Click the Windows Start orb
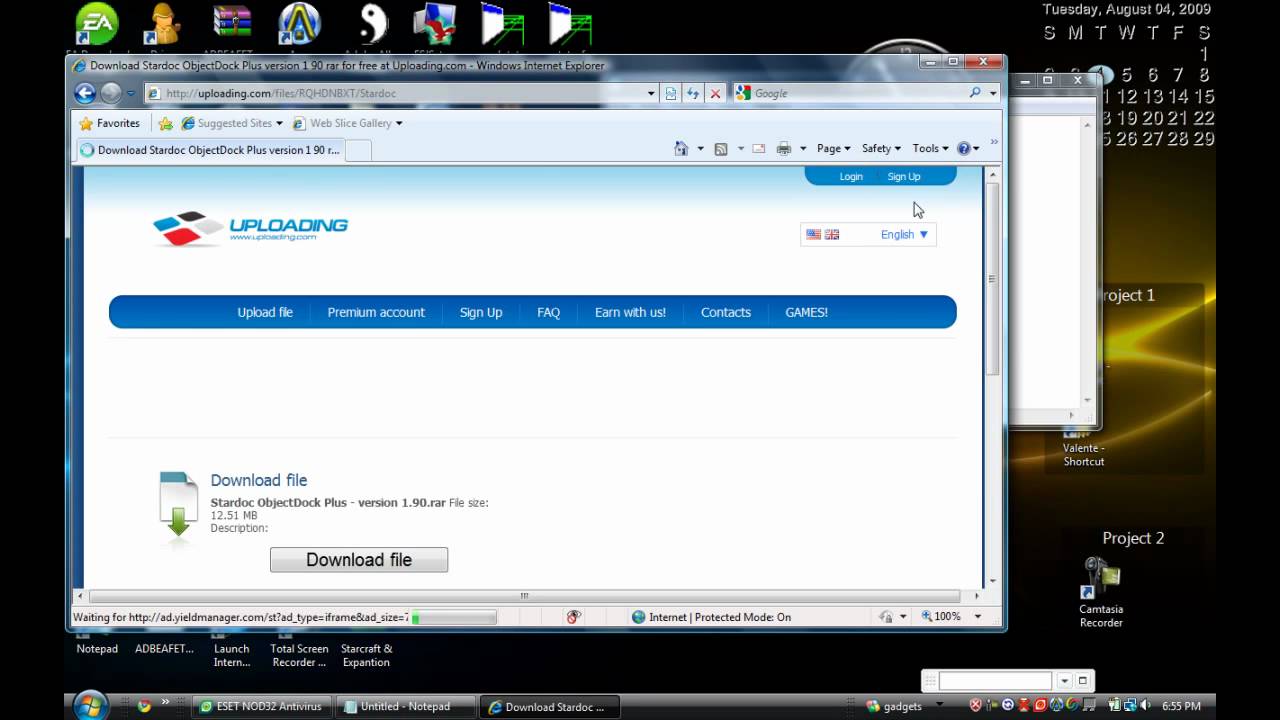 [91, 704]
